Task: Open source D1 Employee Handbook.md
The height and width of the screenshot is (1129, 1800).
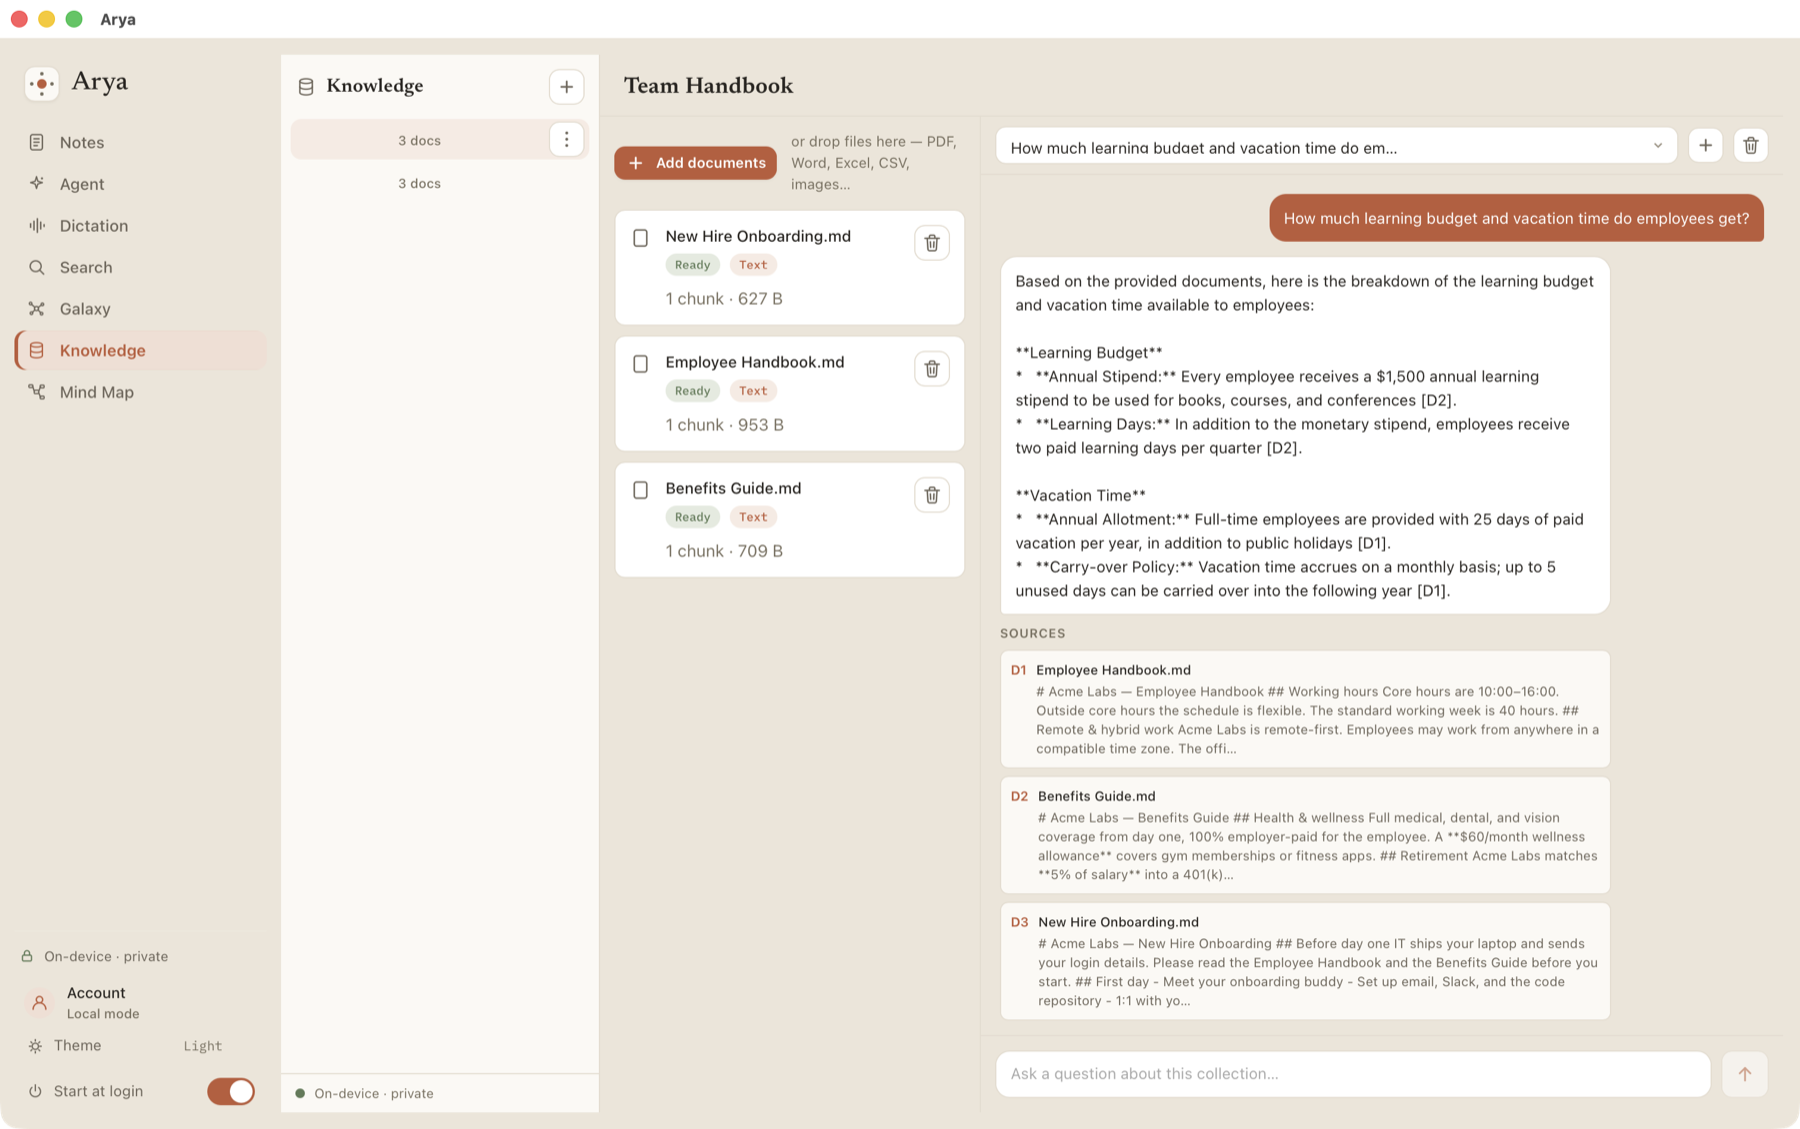Action: pos(1305,709)
